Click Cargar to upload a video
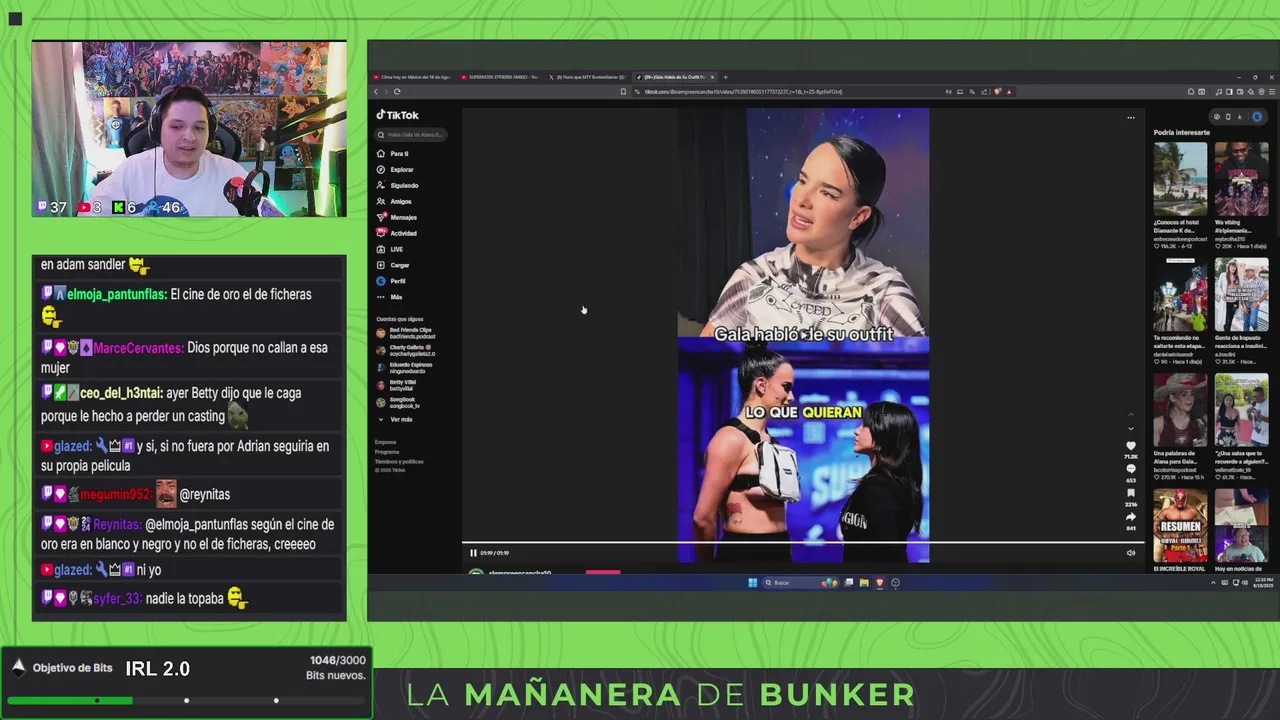The width and height of the screenshot is (1280, 720). 393,265
